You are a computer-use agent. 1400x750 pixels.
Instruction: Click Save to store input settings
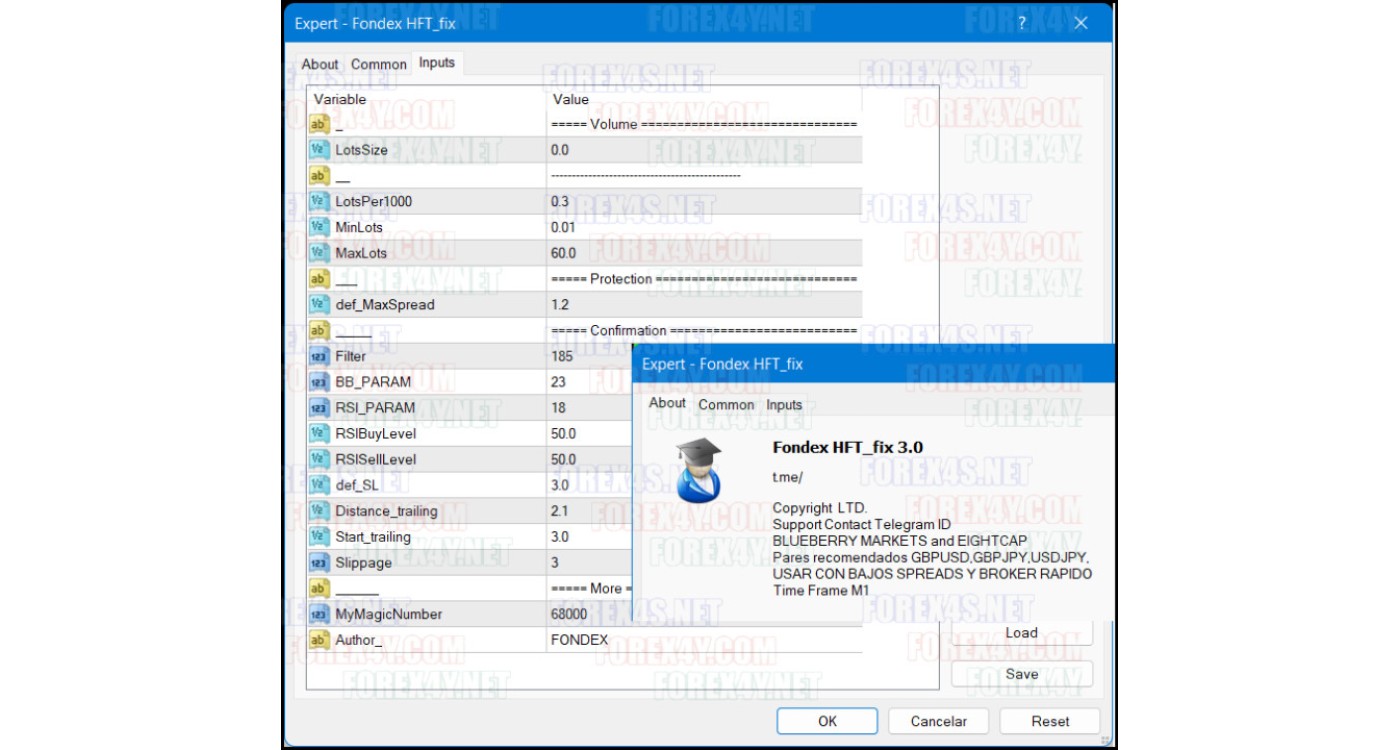1021,674
